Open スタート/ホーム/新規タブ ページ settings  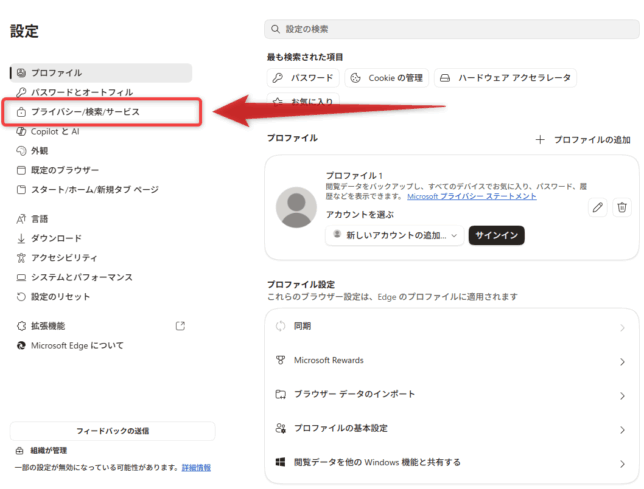coord(101,189)
